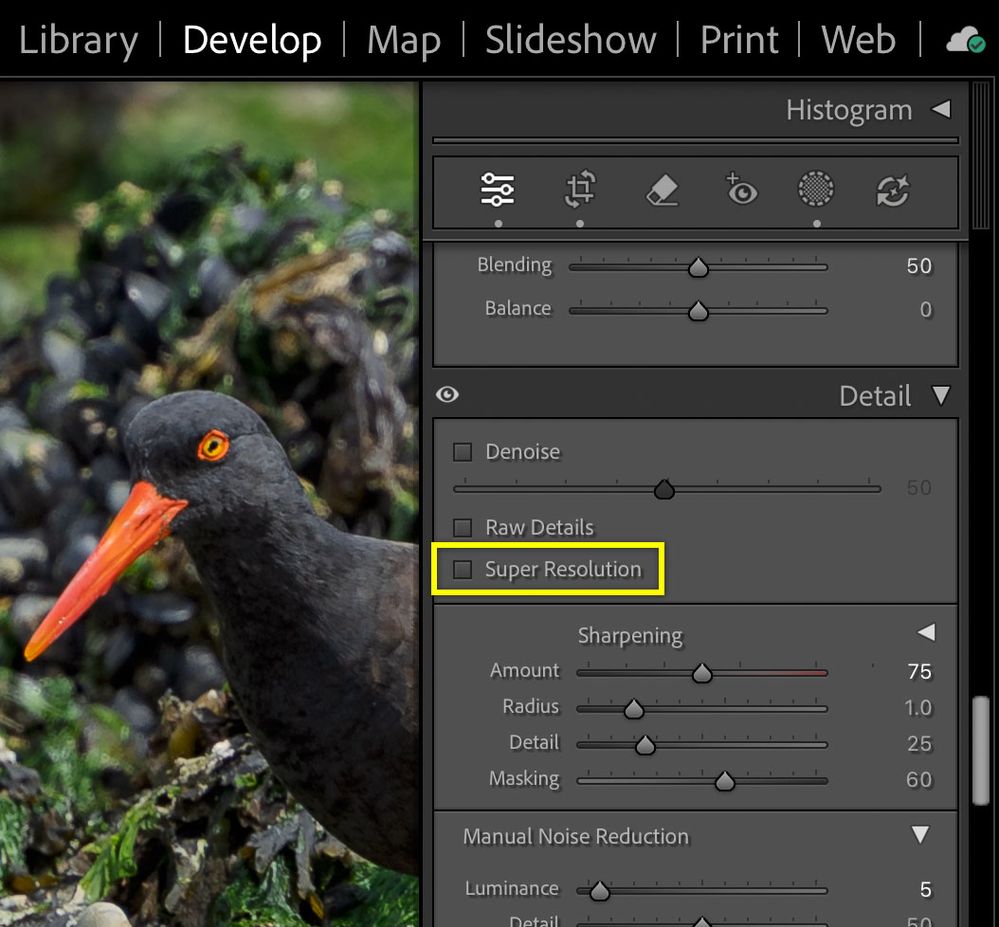Viewport: 999px width, 927px height.
Task: Enable the Denoise checkbox
Action: click(462, 451)
